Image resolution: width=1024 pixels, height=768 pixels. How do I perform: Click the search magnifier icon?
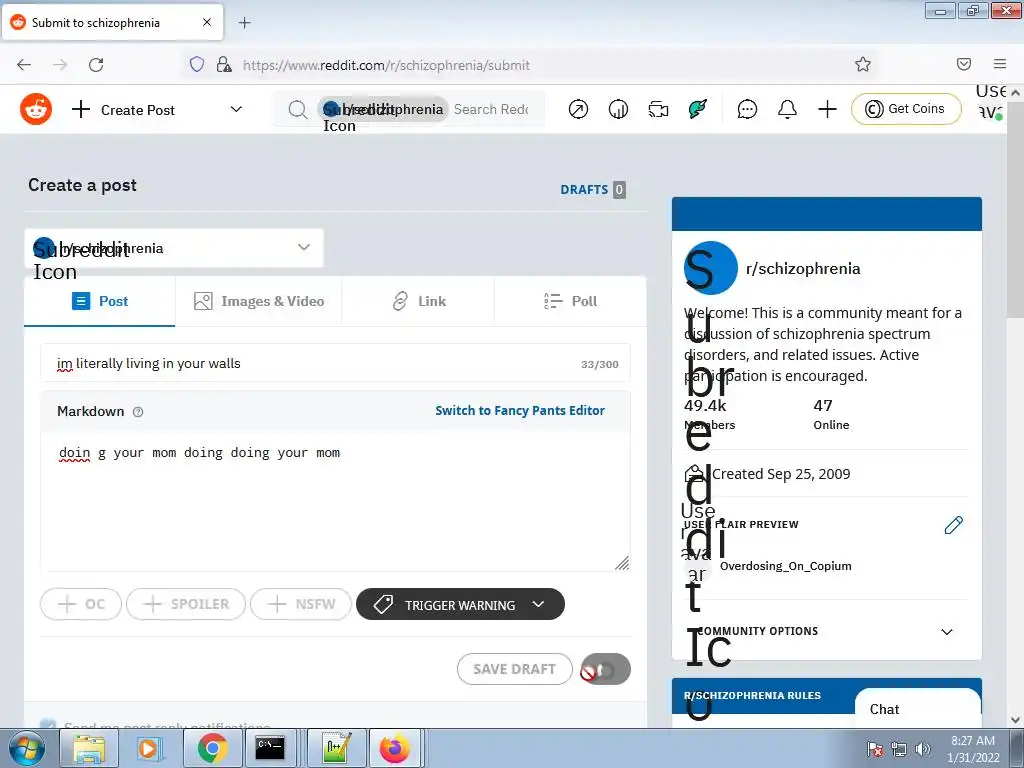298,109
